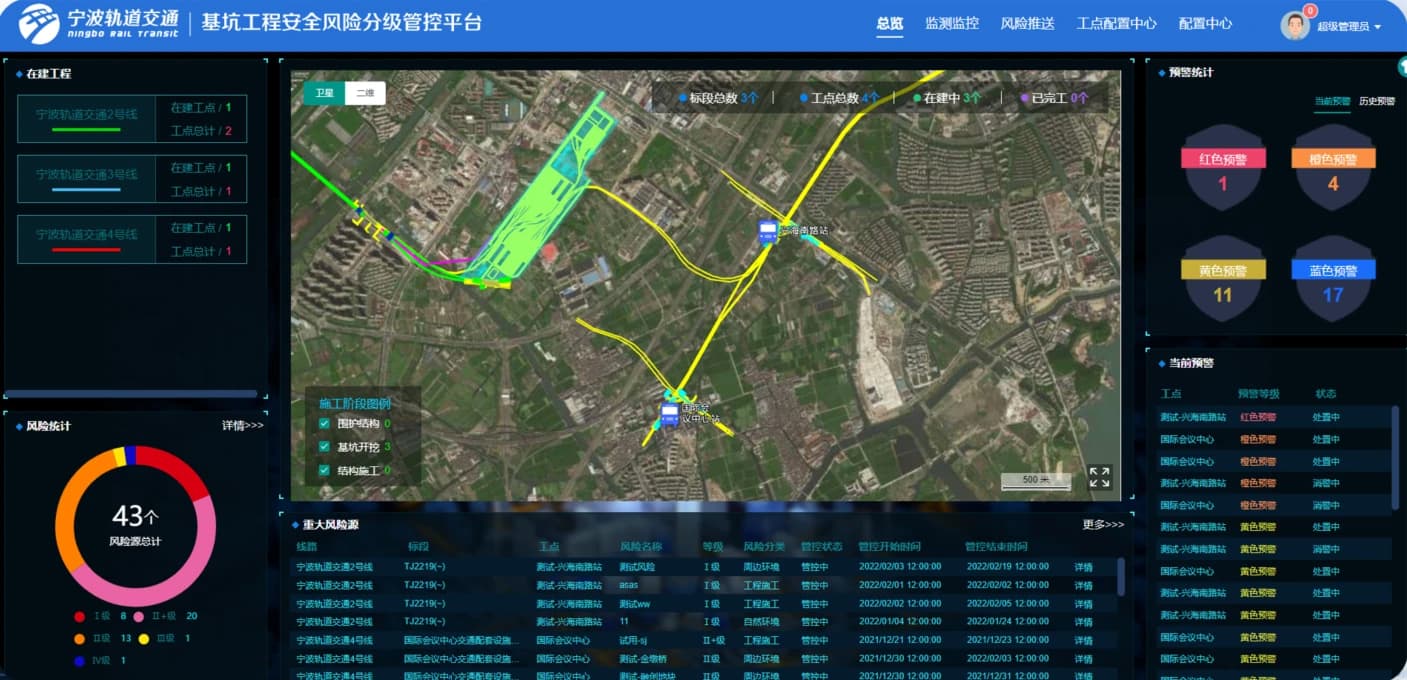Image resolution: width=1407 pixels, height=680 pixels.
Task: Click the 国际会议中心站 station marker icon
Action: point(669,416)
